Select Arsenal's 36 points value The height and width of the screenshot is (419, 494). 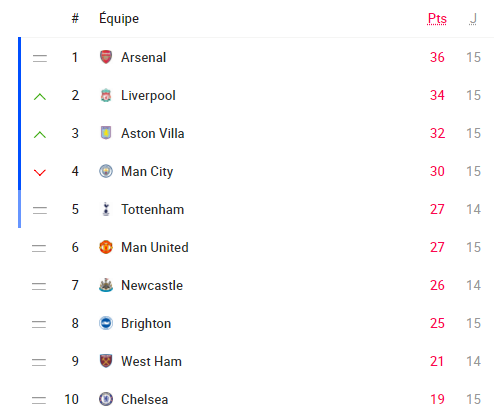(x=437, y=57)
